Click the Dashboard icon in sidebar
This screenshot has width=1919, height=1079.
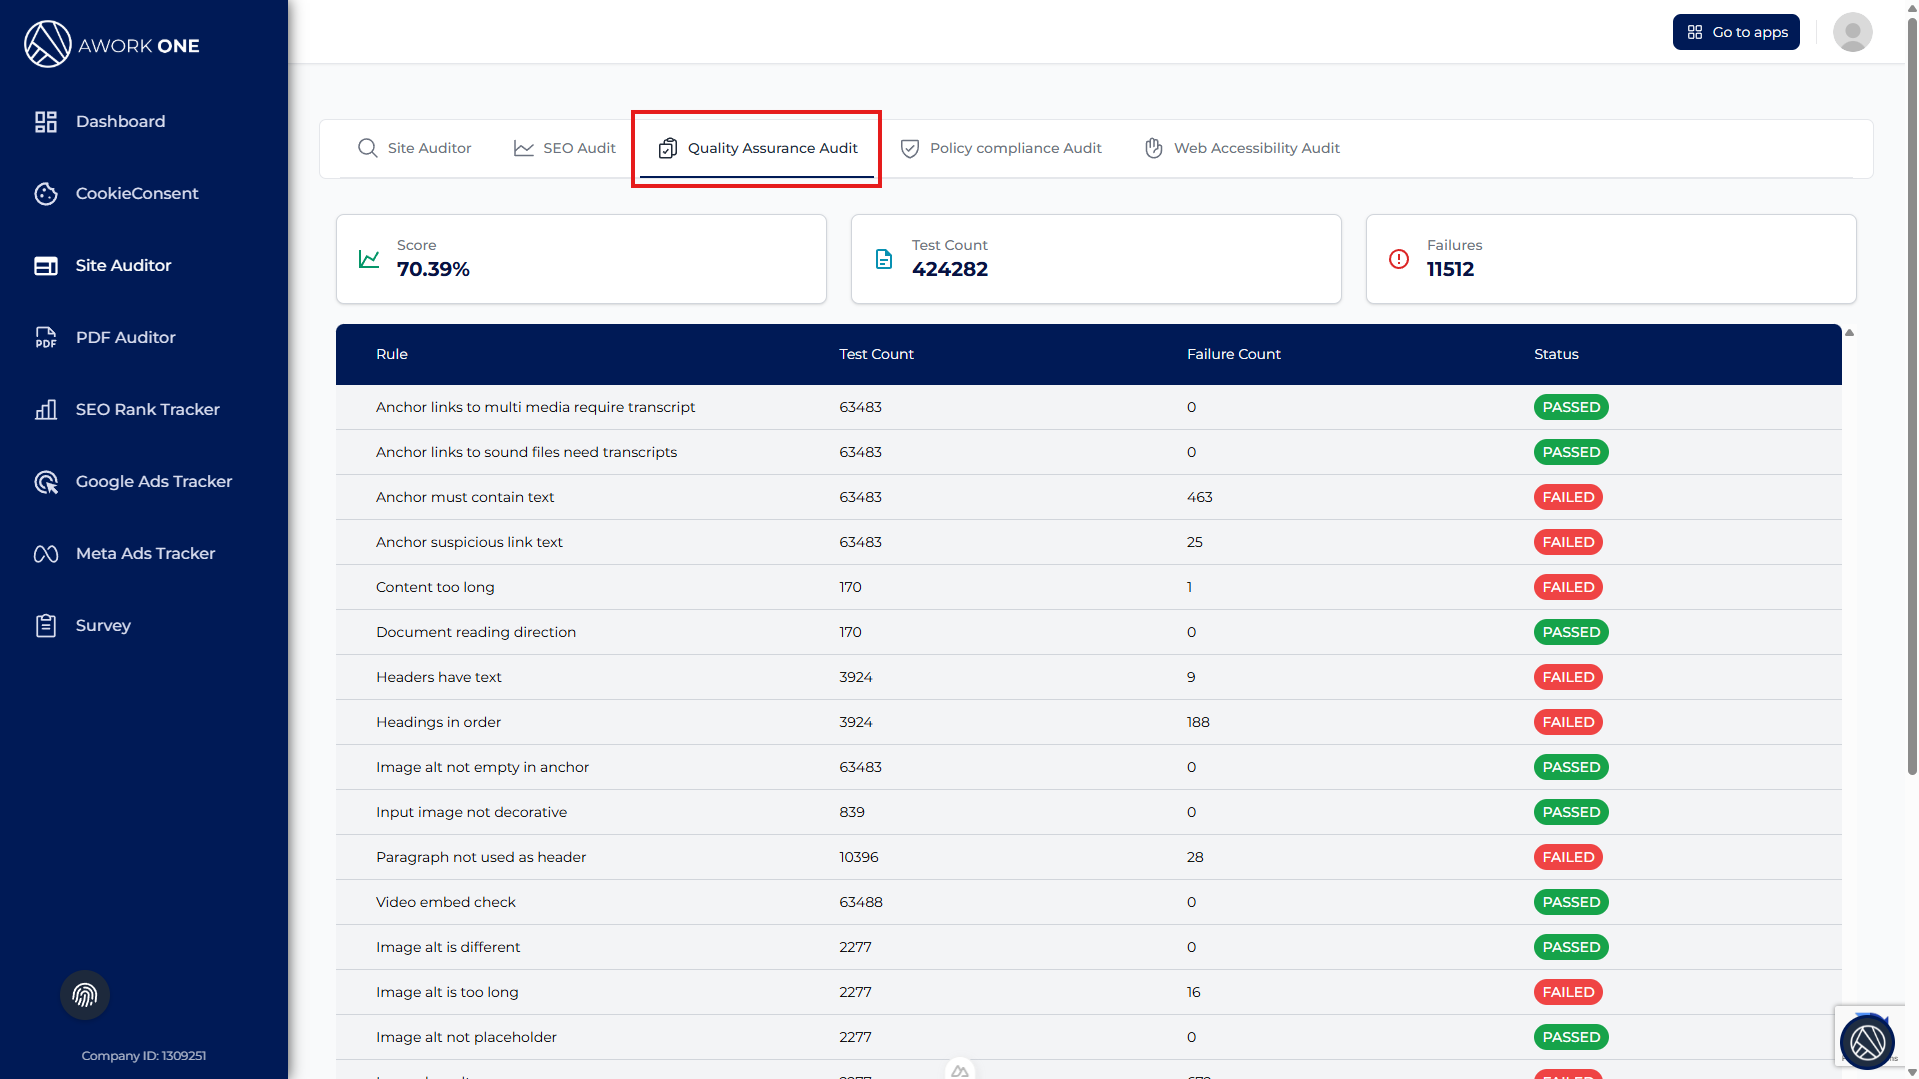46,122
